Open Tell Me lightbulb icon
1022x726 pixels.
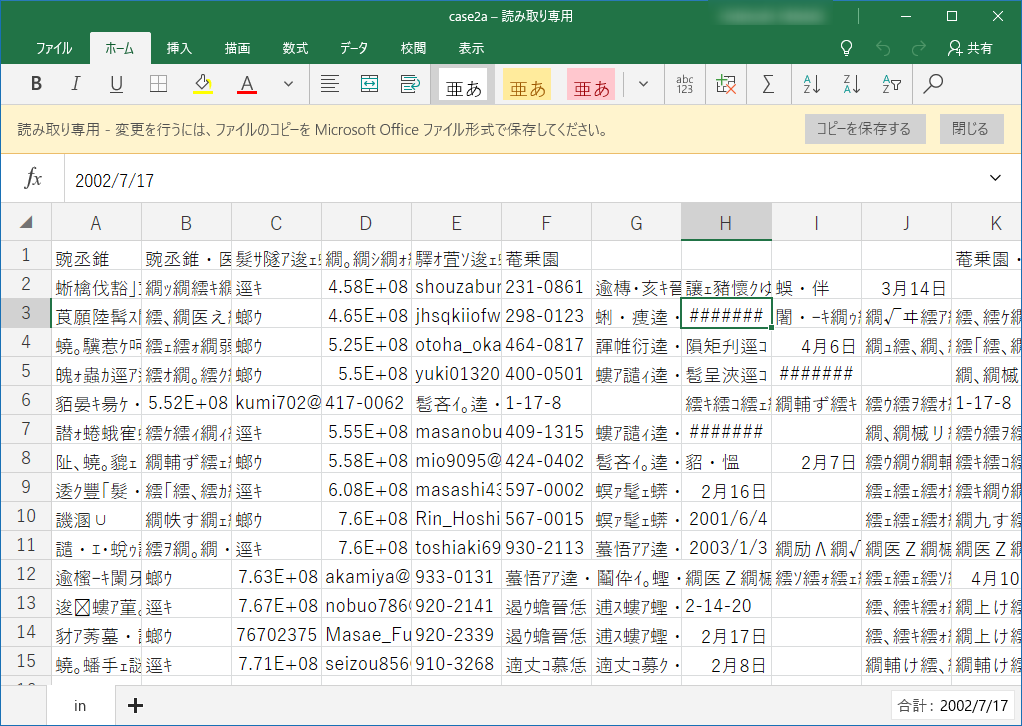846,48
